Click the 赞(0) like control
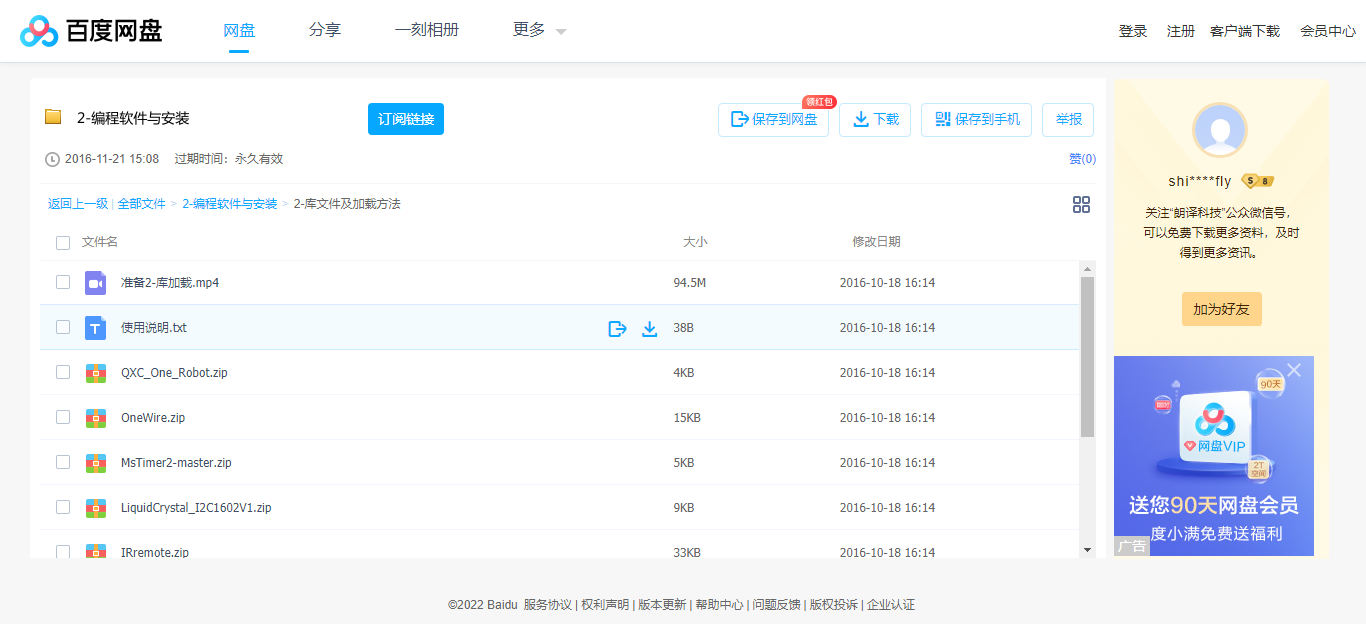The width and height of the screenshot is (1366, 624). click(1080, 157)
